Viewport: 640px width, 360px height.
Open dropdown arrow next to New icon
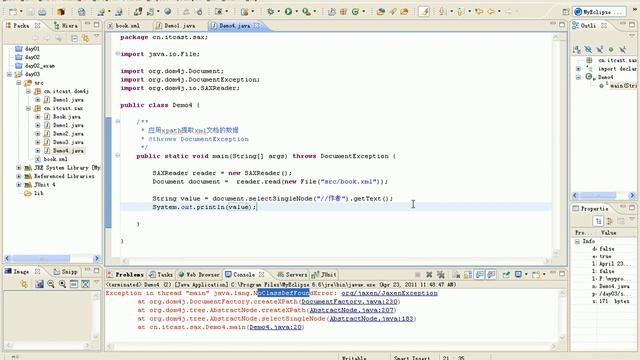(21, 12)
